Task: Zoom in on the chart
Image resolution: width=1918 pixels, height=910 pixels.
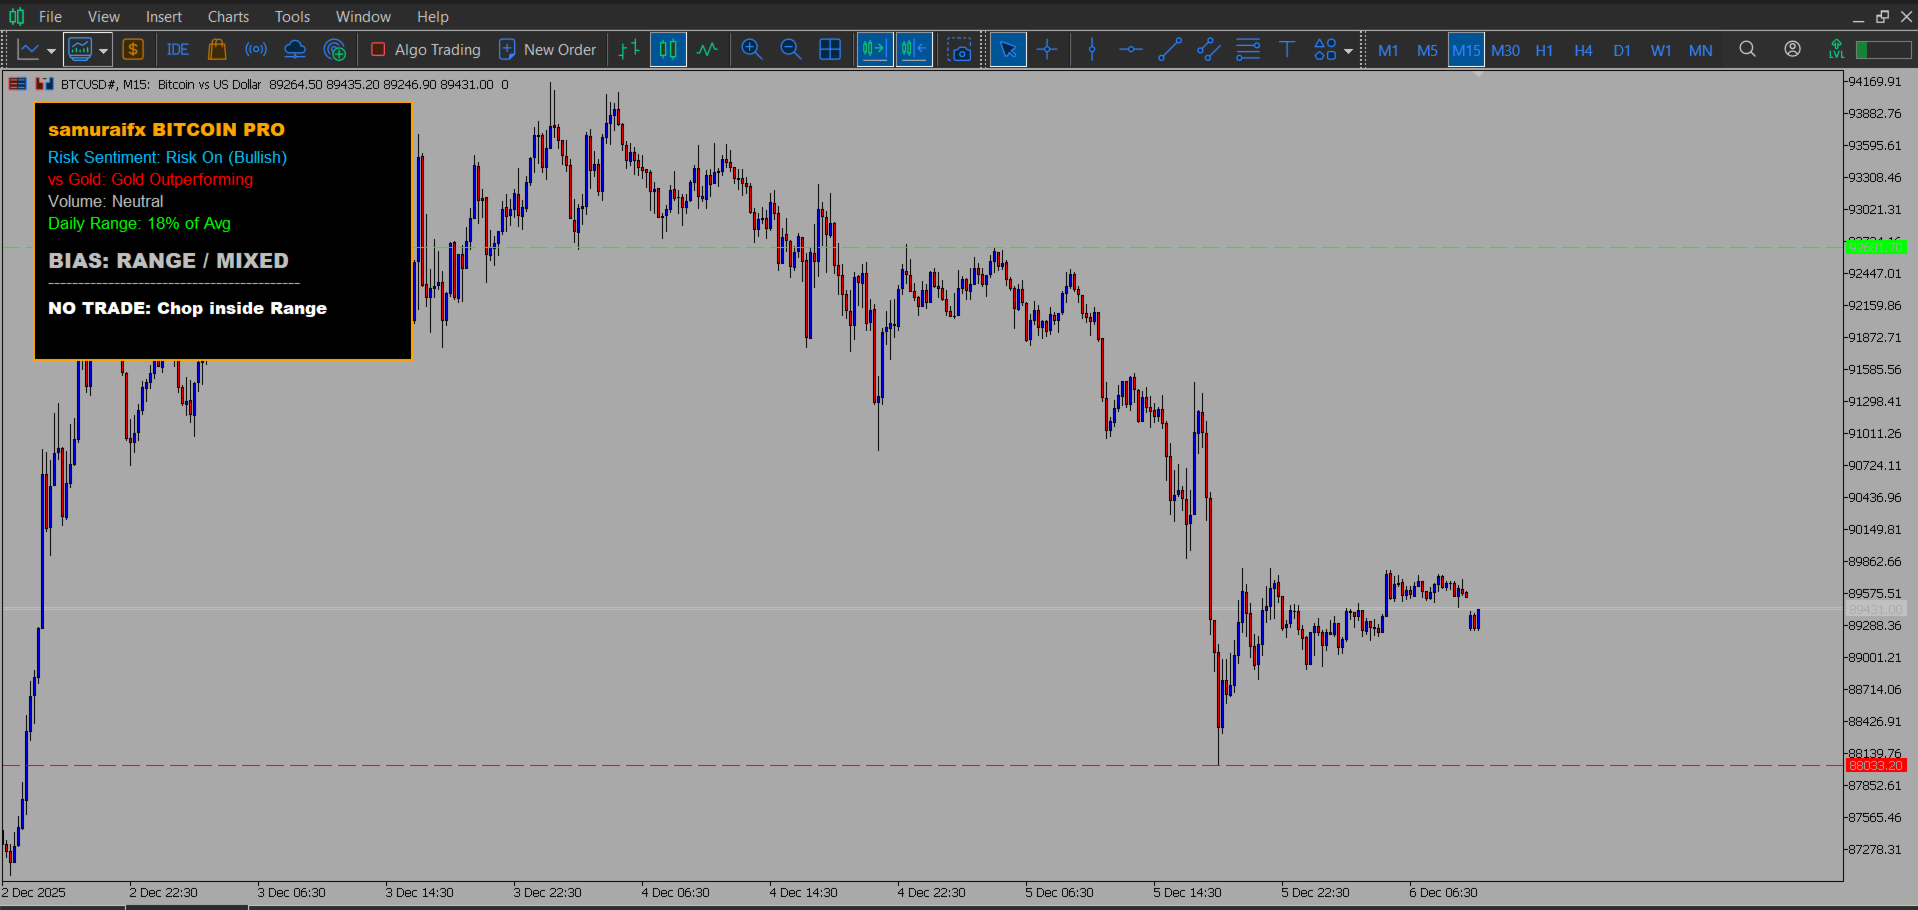Action: click(752, 49)
